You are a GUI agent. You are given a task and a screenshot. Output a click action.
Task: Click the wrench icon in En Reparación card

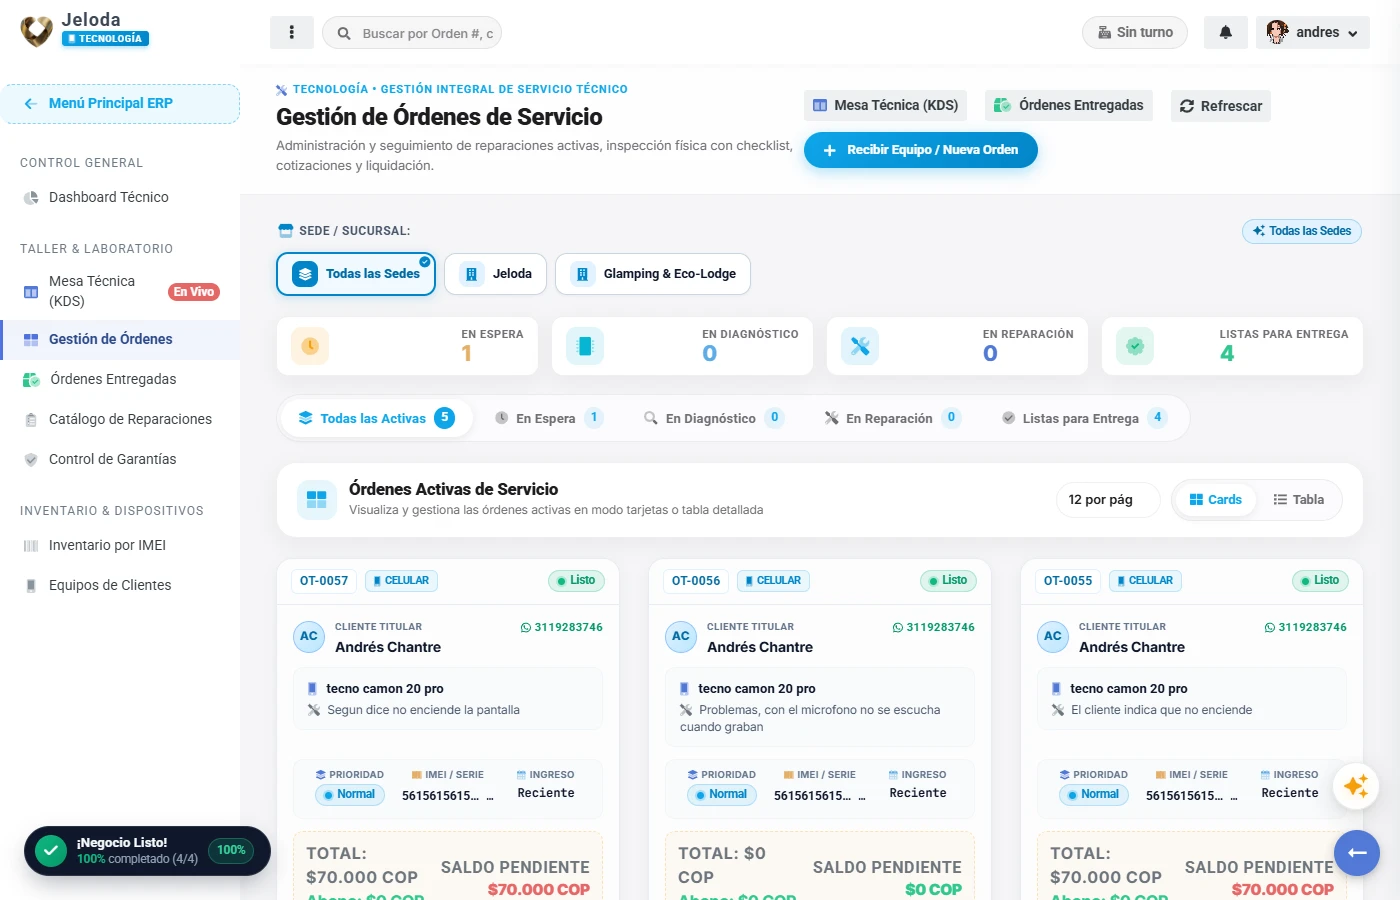pyautogui.click(x=860, y=346)
